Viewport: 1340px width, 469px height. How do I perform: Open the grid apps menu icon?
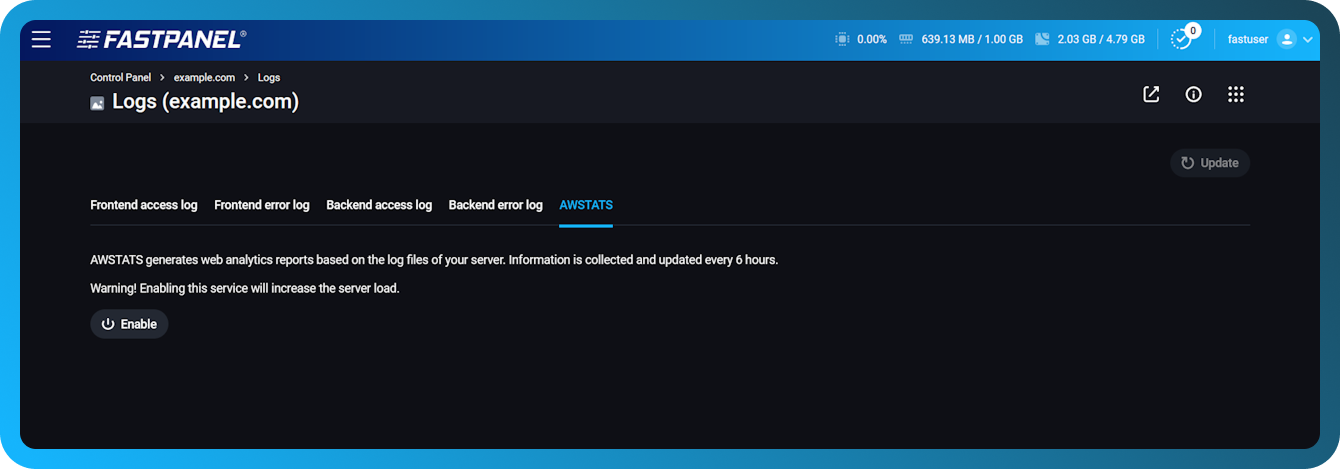click(1236, 94)
